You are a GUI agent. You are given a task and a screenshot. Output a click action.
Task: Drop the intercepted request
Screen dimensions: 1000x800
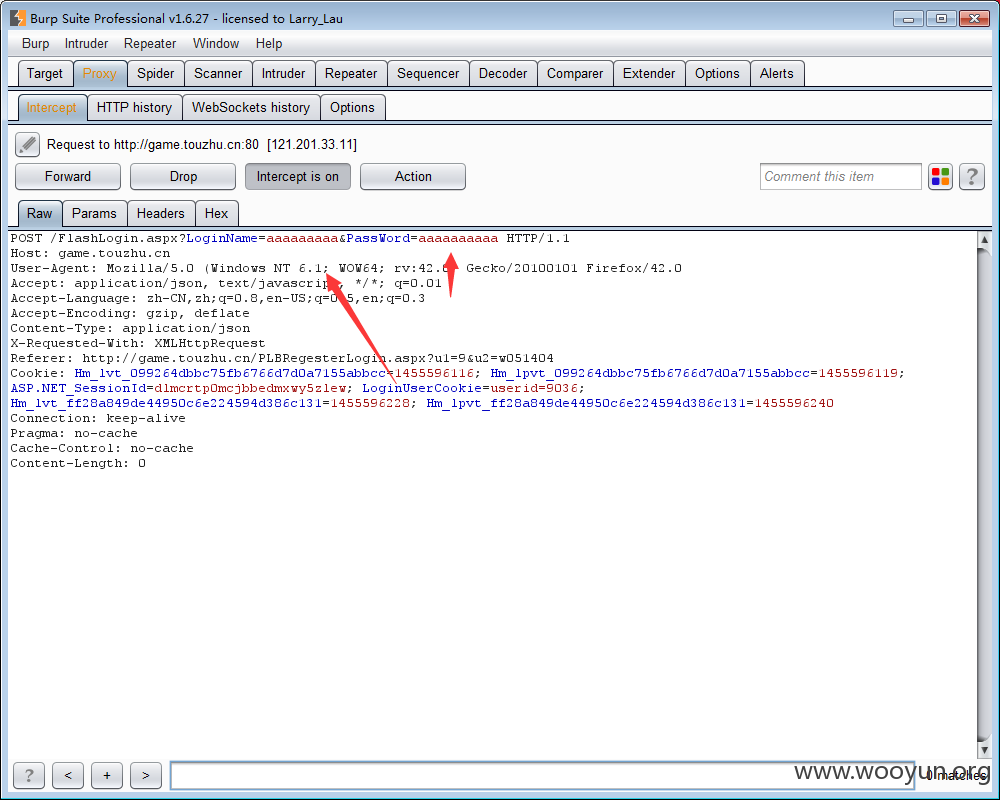tap(183, 177)
